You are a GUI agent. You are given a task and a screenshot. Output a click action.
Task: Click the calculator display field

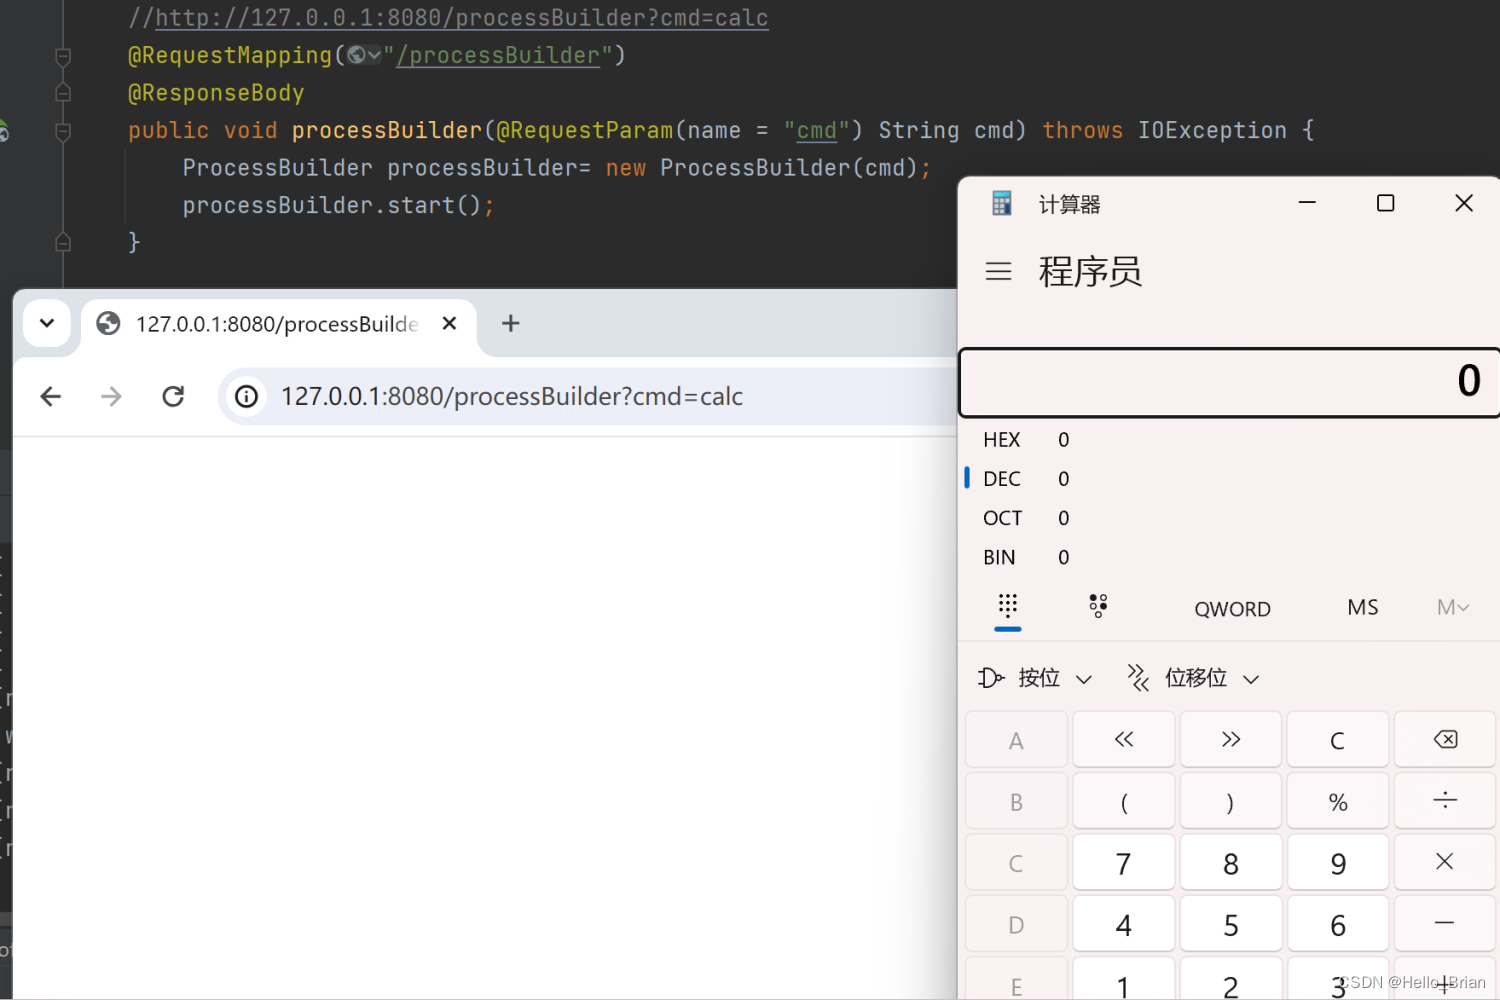coord(1229,382)
